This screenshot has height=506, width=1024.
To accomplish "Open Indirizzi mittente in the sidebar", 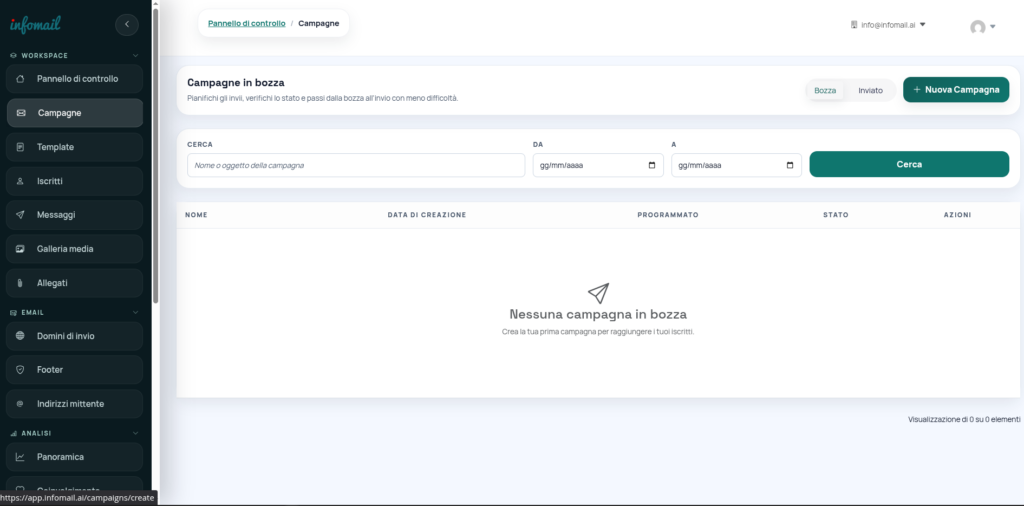I will click(x=70, y=404).
